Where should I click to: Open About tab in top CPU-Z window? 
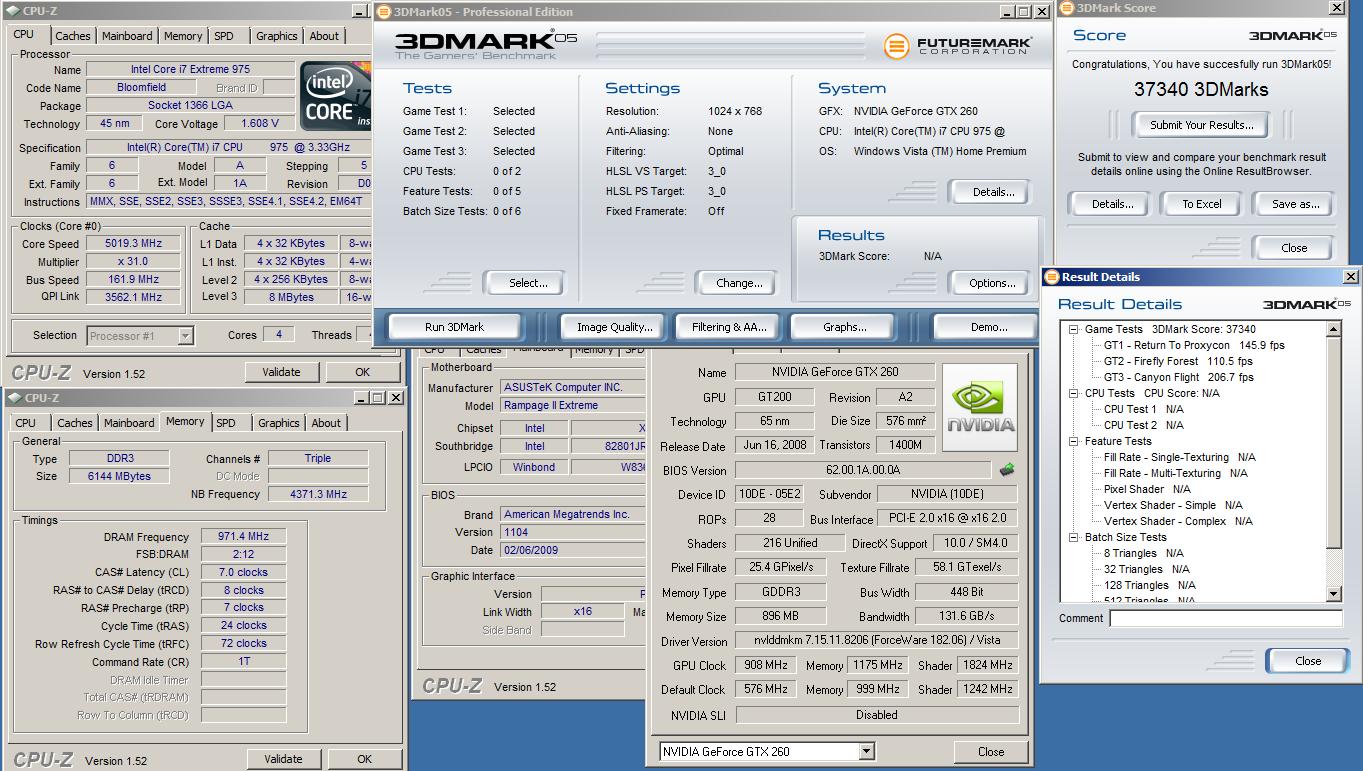point(324,36)
